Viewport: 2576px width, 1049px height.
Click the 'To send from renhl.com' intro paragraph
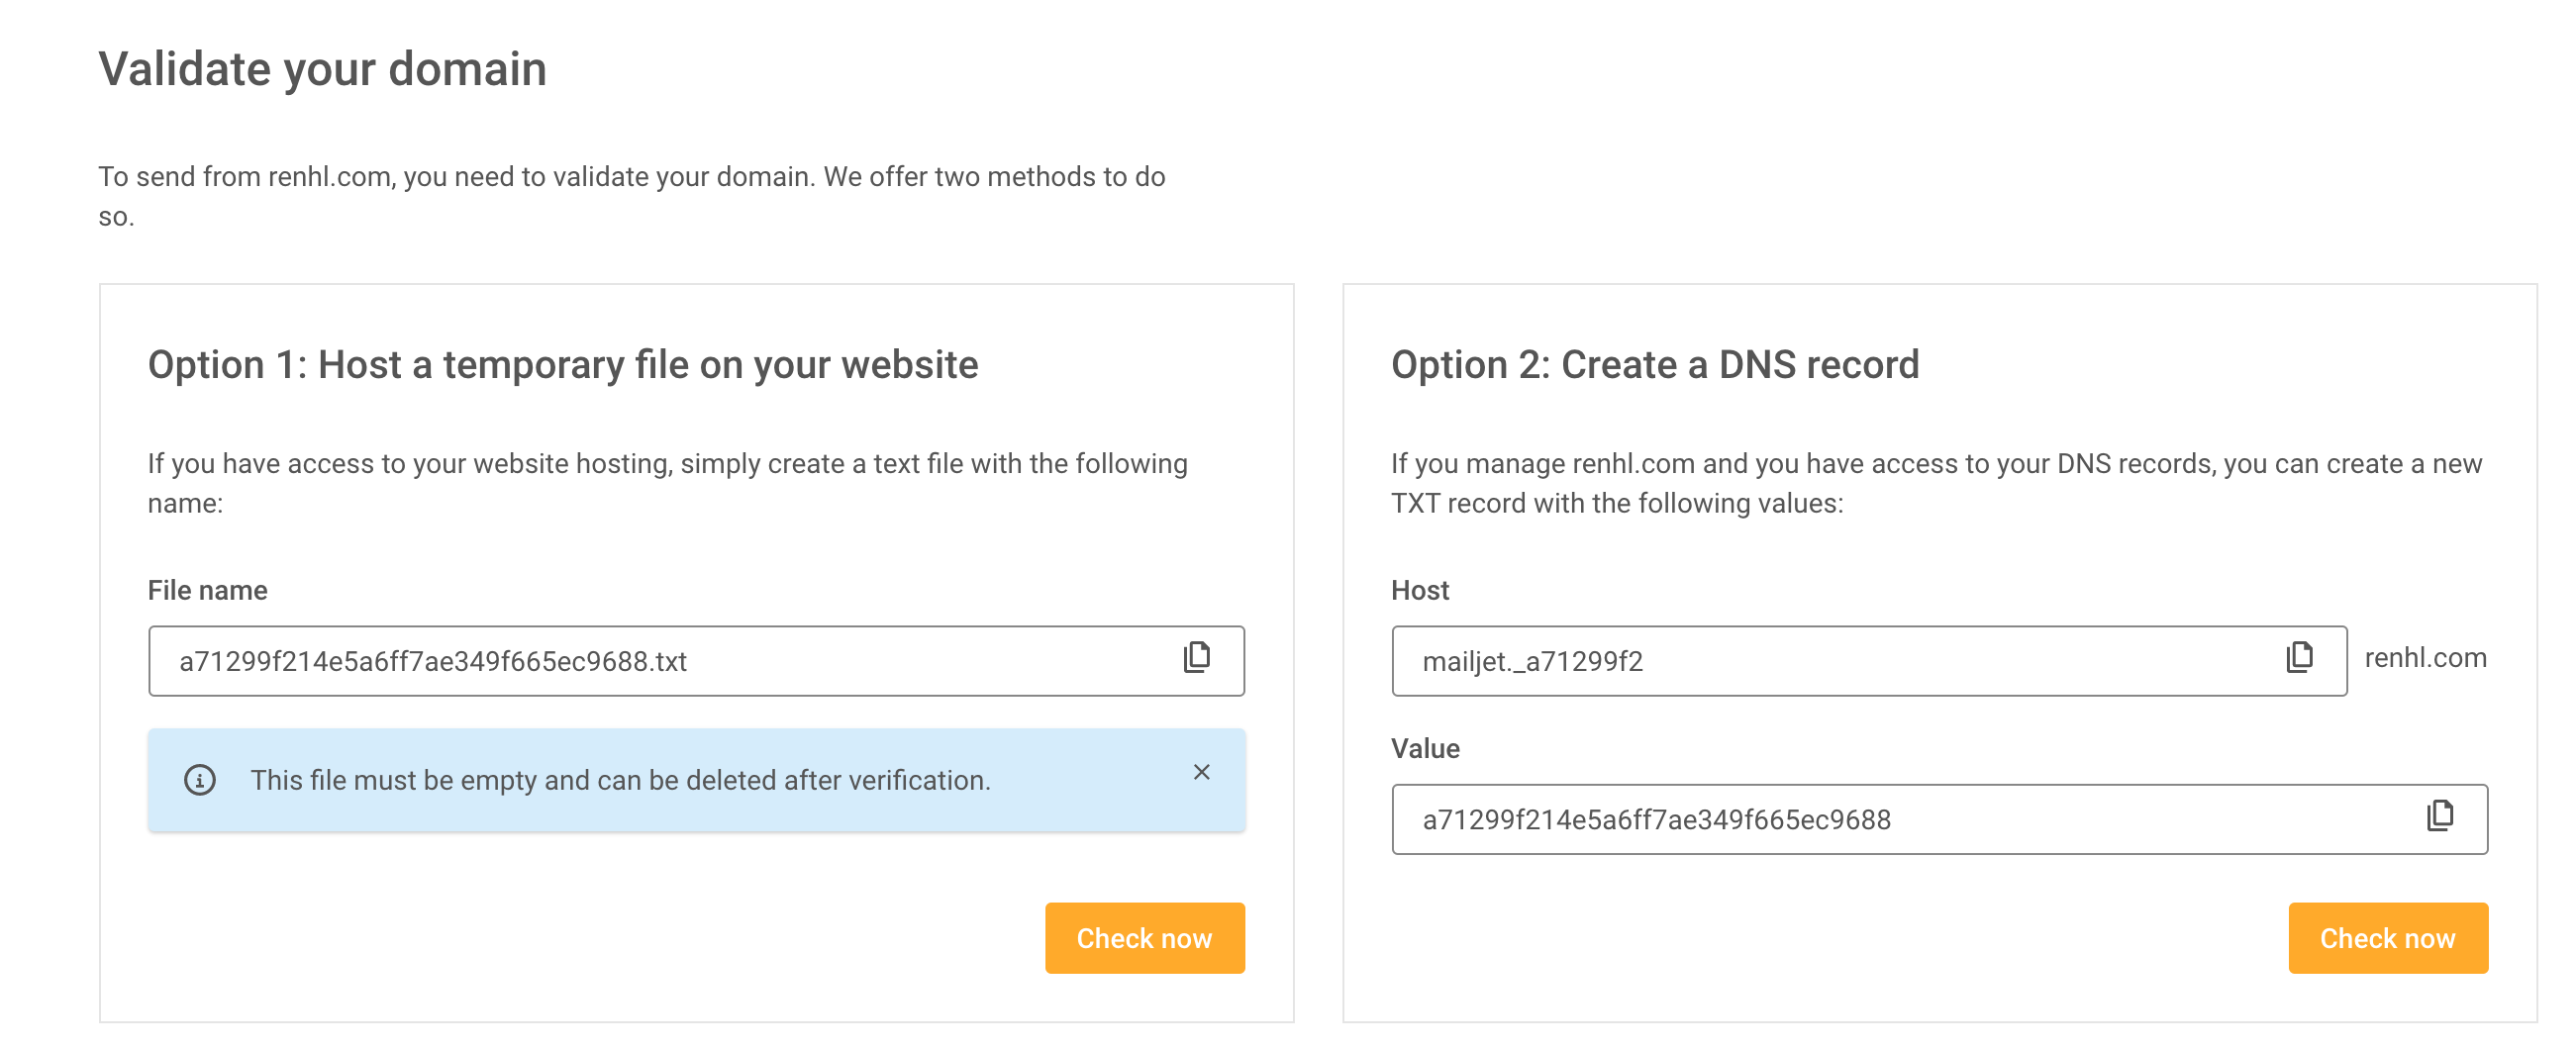click(x=631, y=196)
